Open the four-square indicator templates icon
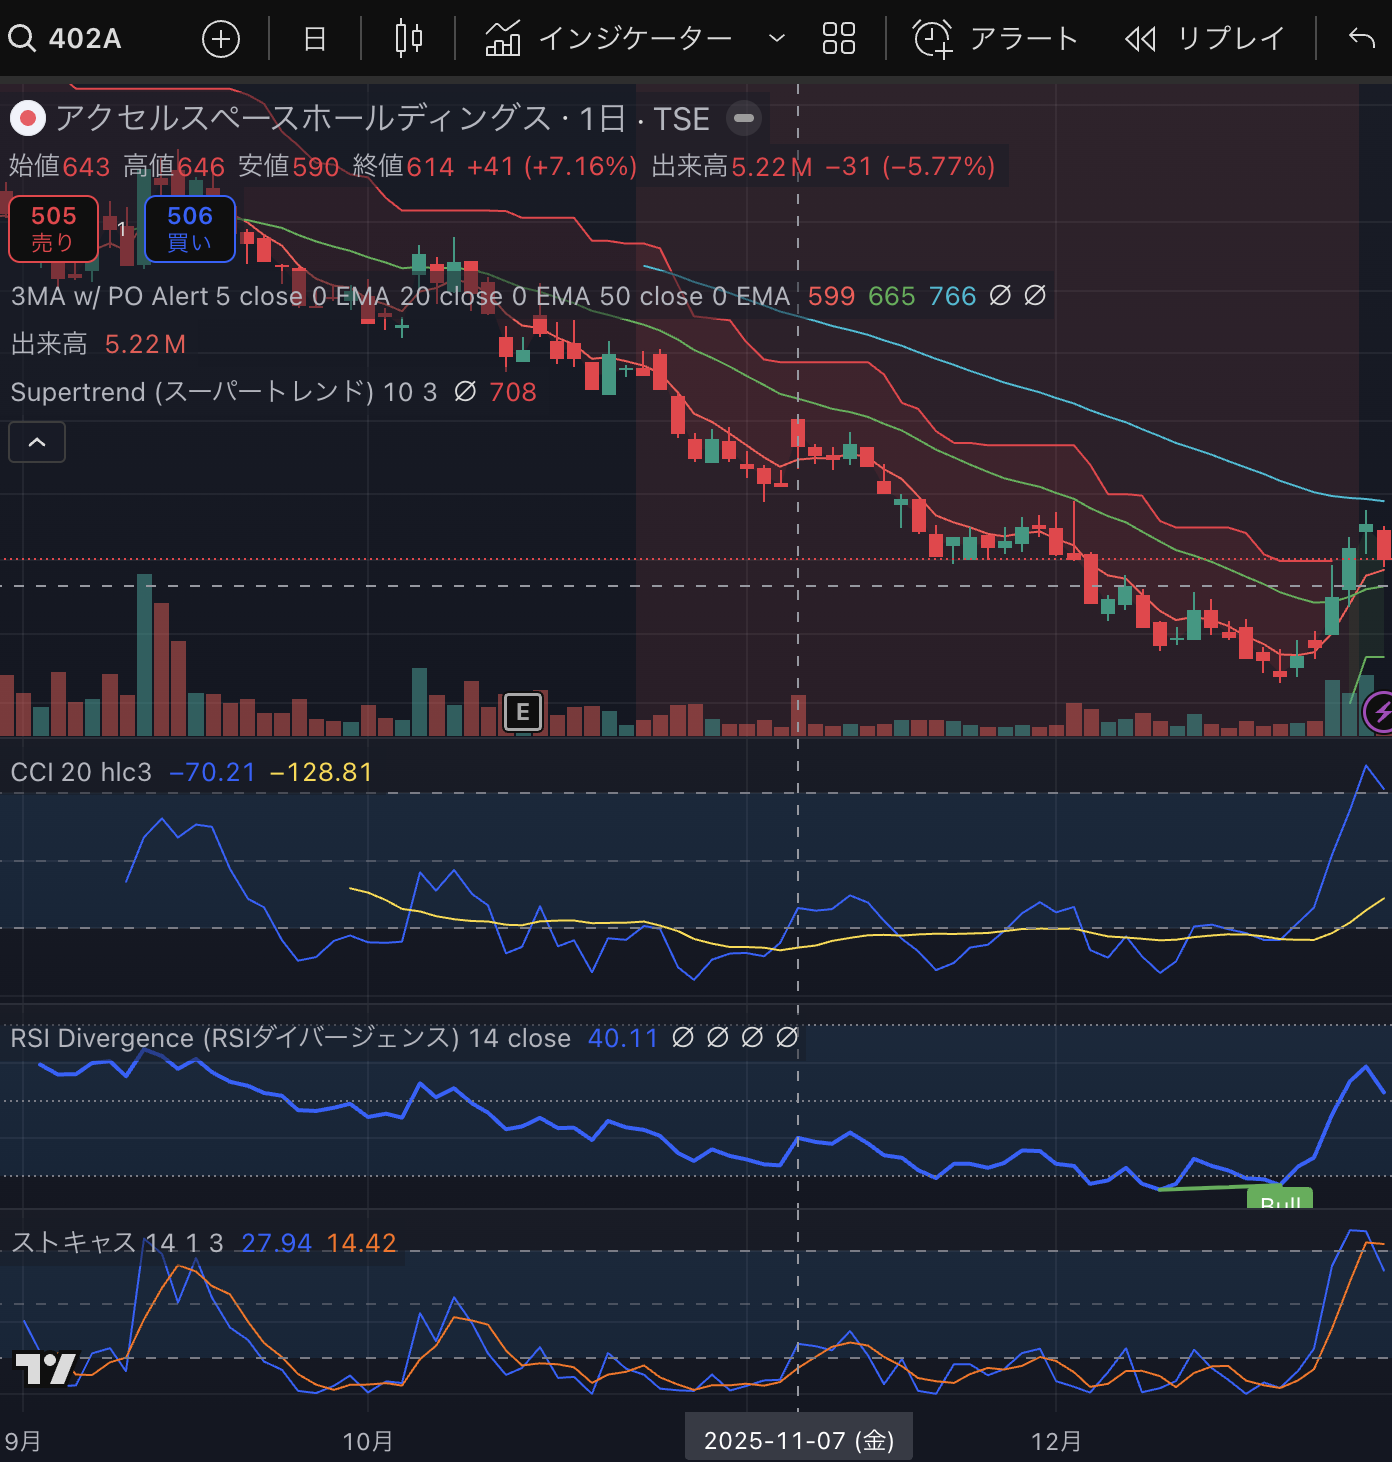This screenshot has height=1462, width=1392. click(x=838, y=39)
